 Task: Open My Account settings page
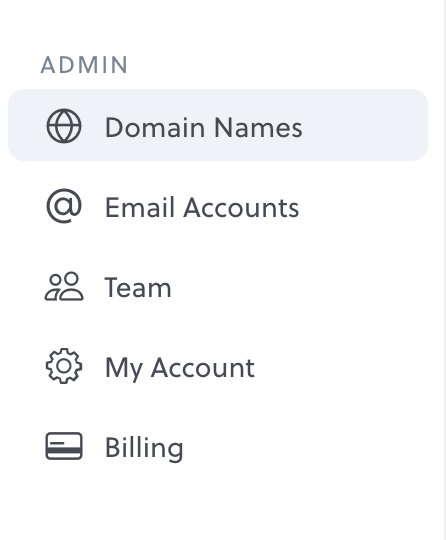tap(218, 366)
